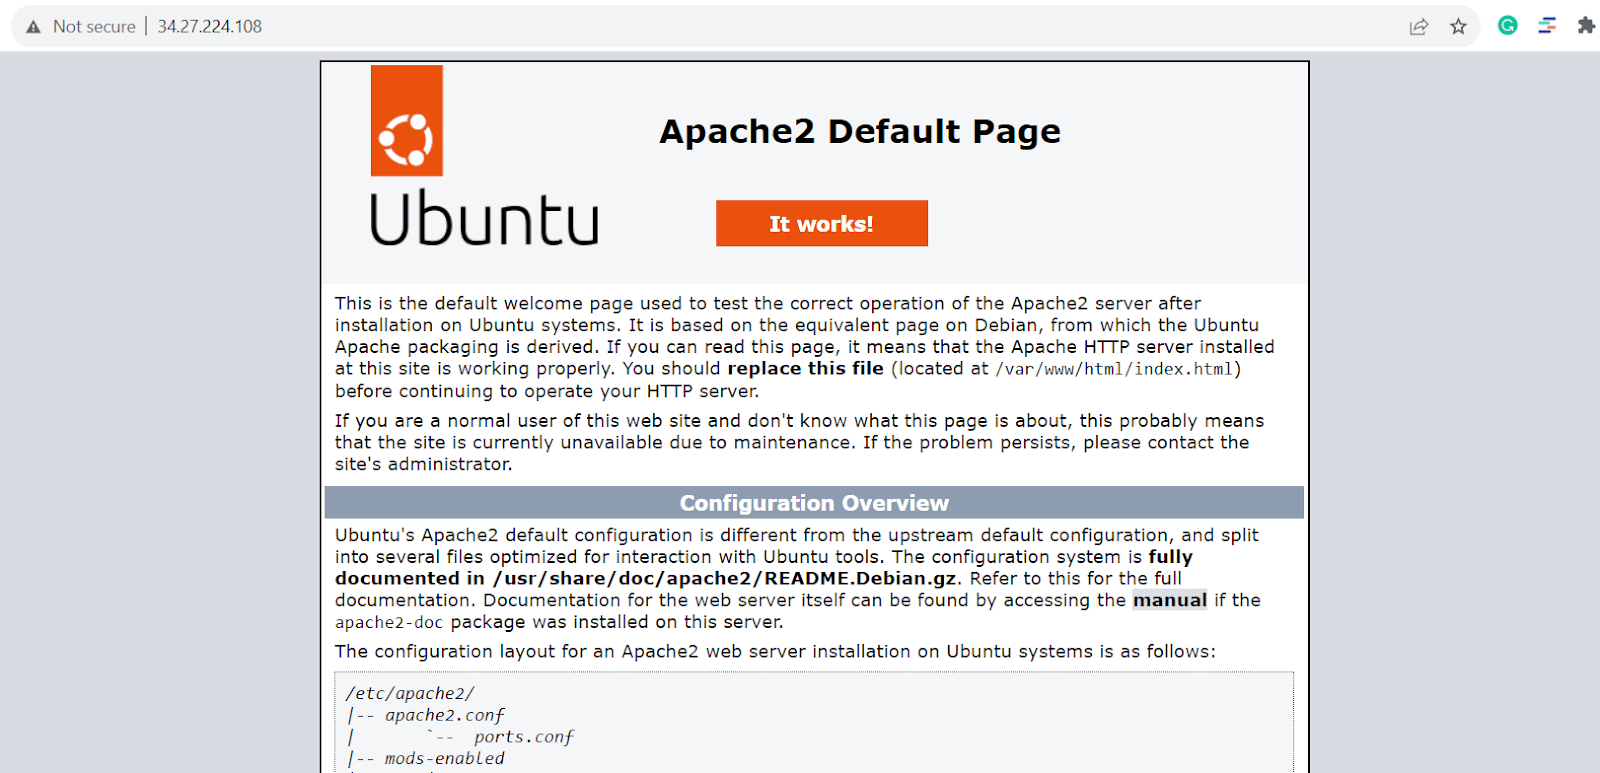Open the "manual" documentation link
The image size is (1600, 773).
click(1169, 600)
